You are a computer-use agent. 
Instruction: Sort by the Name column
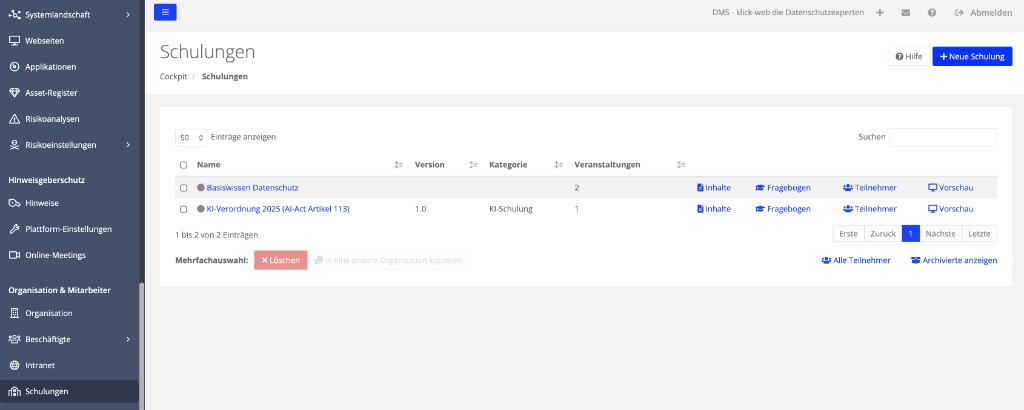(x=398, y=165)
